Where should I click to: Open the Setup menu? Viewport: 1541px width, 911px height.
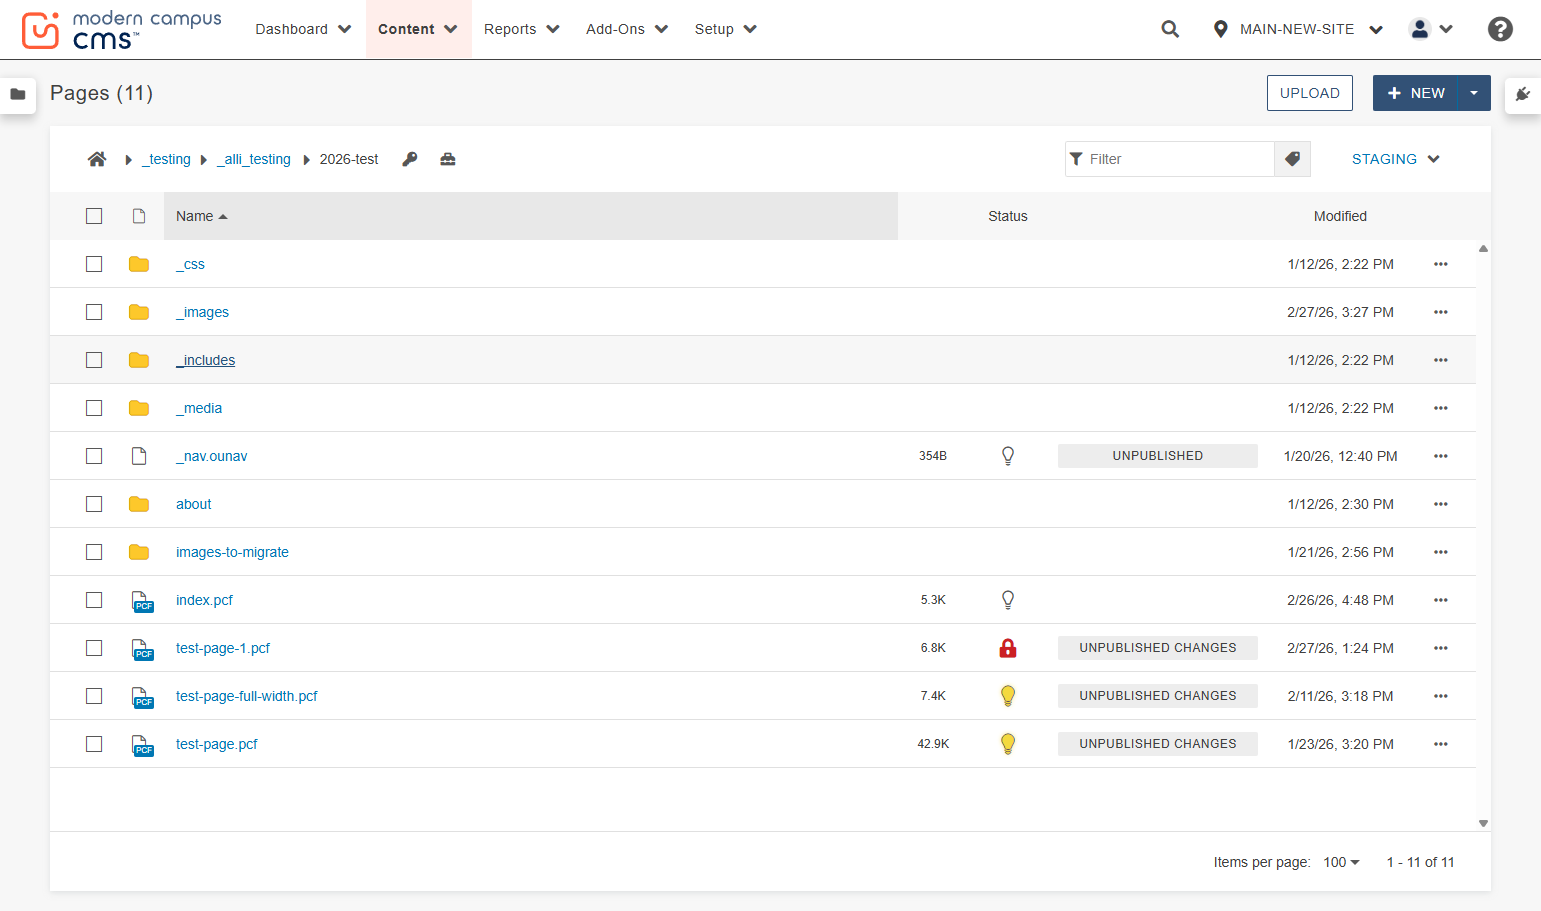(725, 29)
